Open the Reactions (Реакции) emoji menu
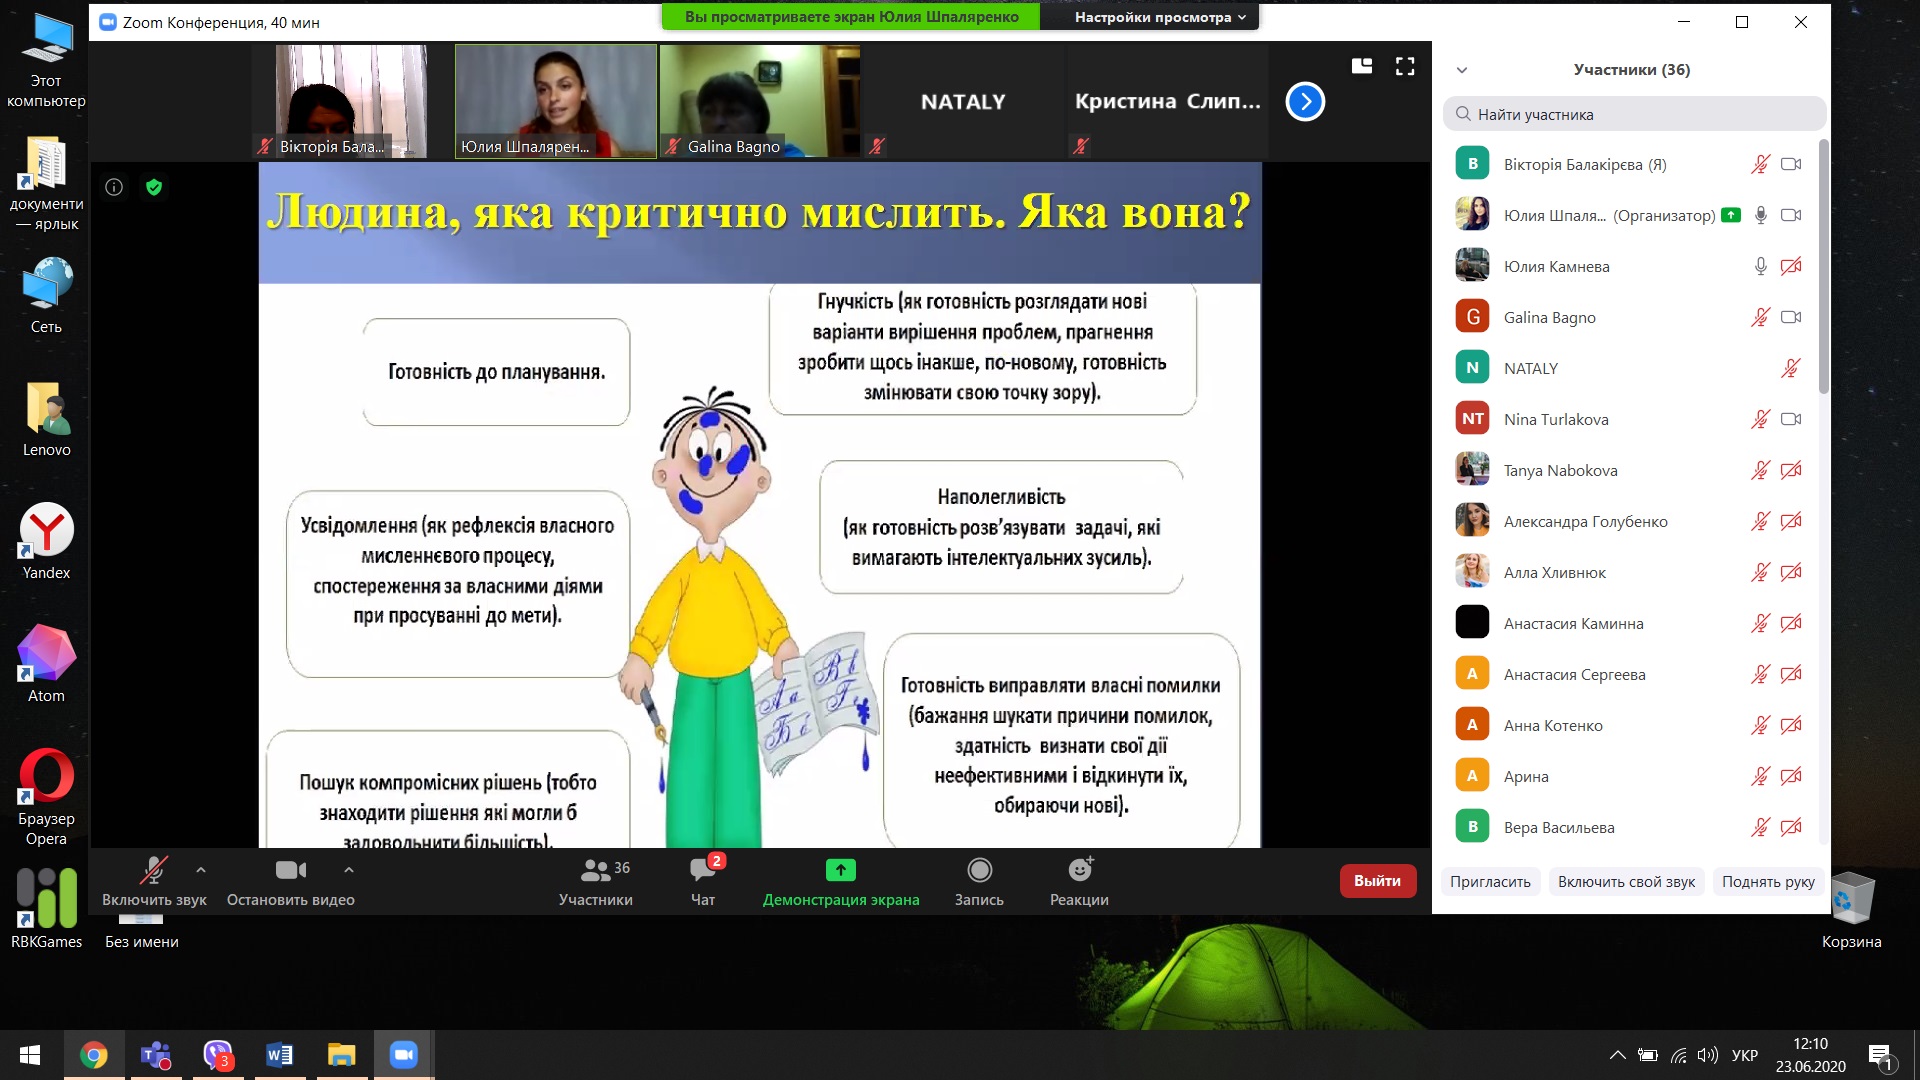The image size is (1920, 1080). point(1079,872)
